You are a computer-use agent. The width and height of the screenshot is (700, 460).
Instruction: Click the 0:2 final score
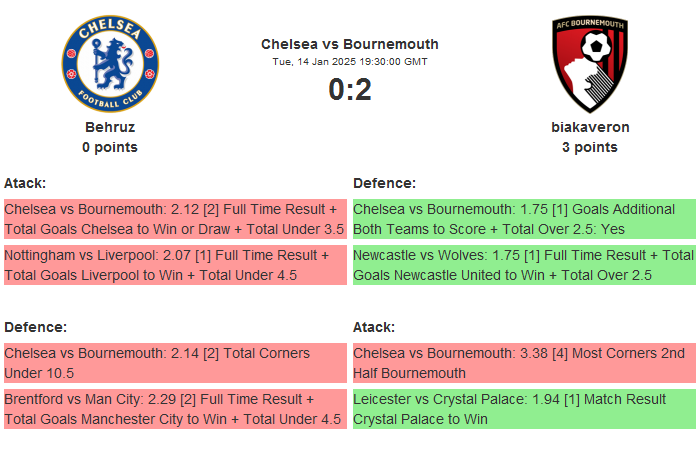click(350, 90)
